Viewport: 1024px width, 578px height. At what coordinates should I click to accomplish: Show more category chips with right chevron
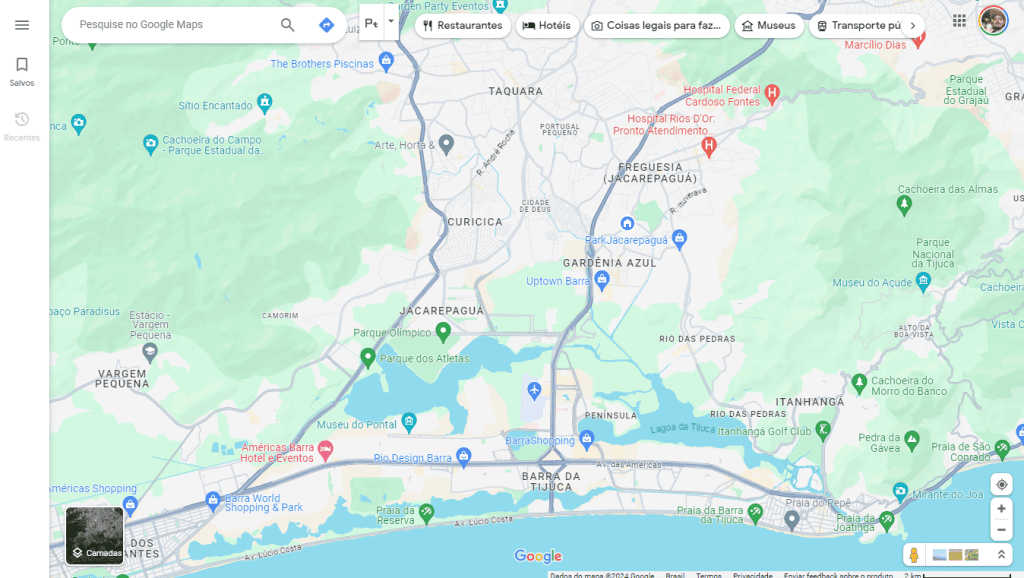[913, 25]
